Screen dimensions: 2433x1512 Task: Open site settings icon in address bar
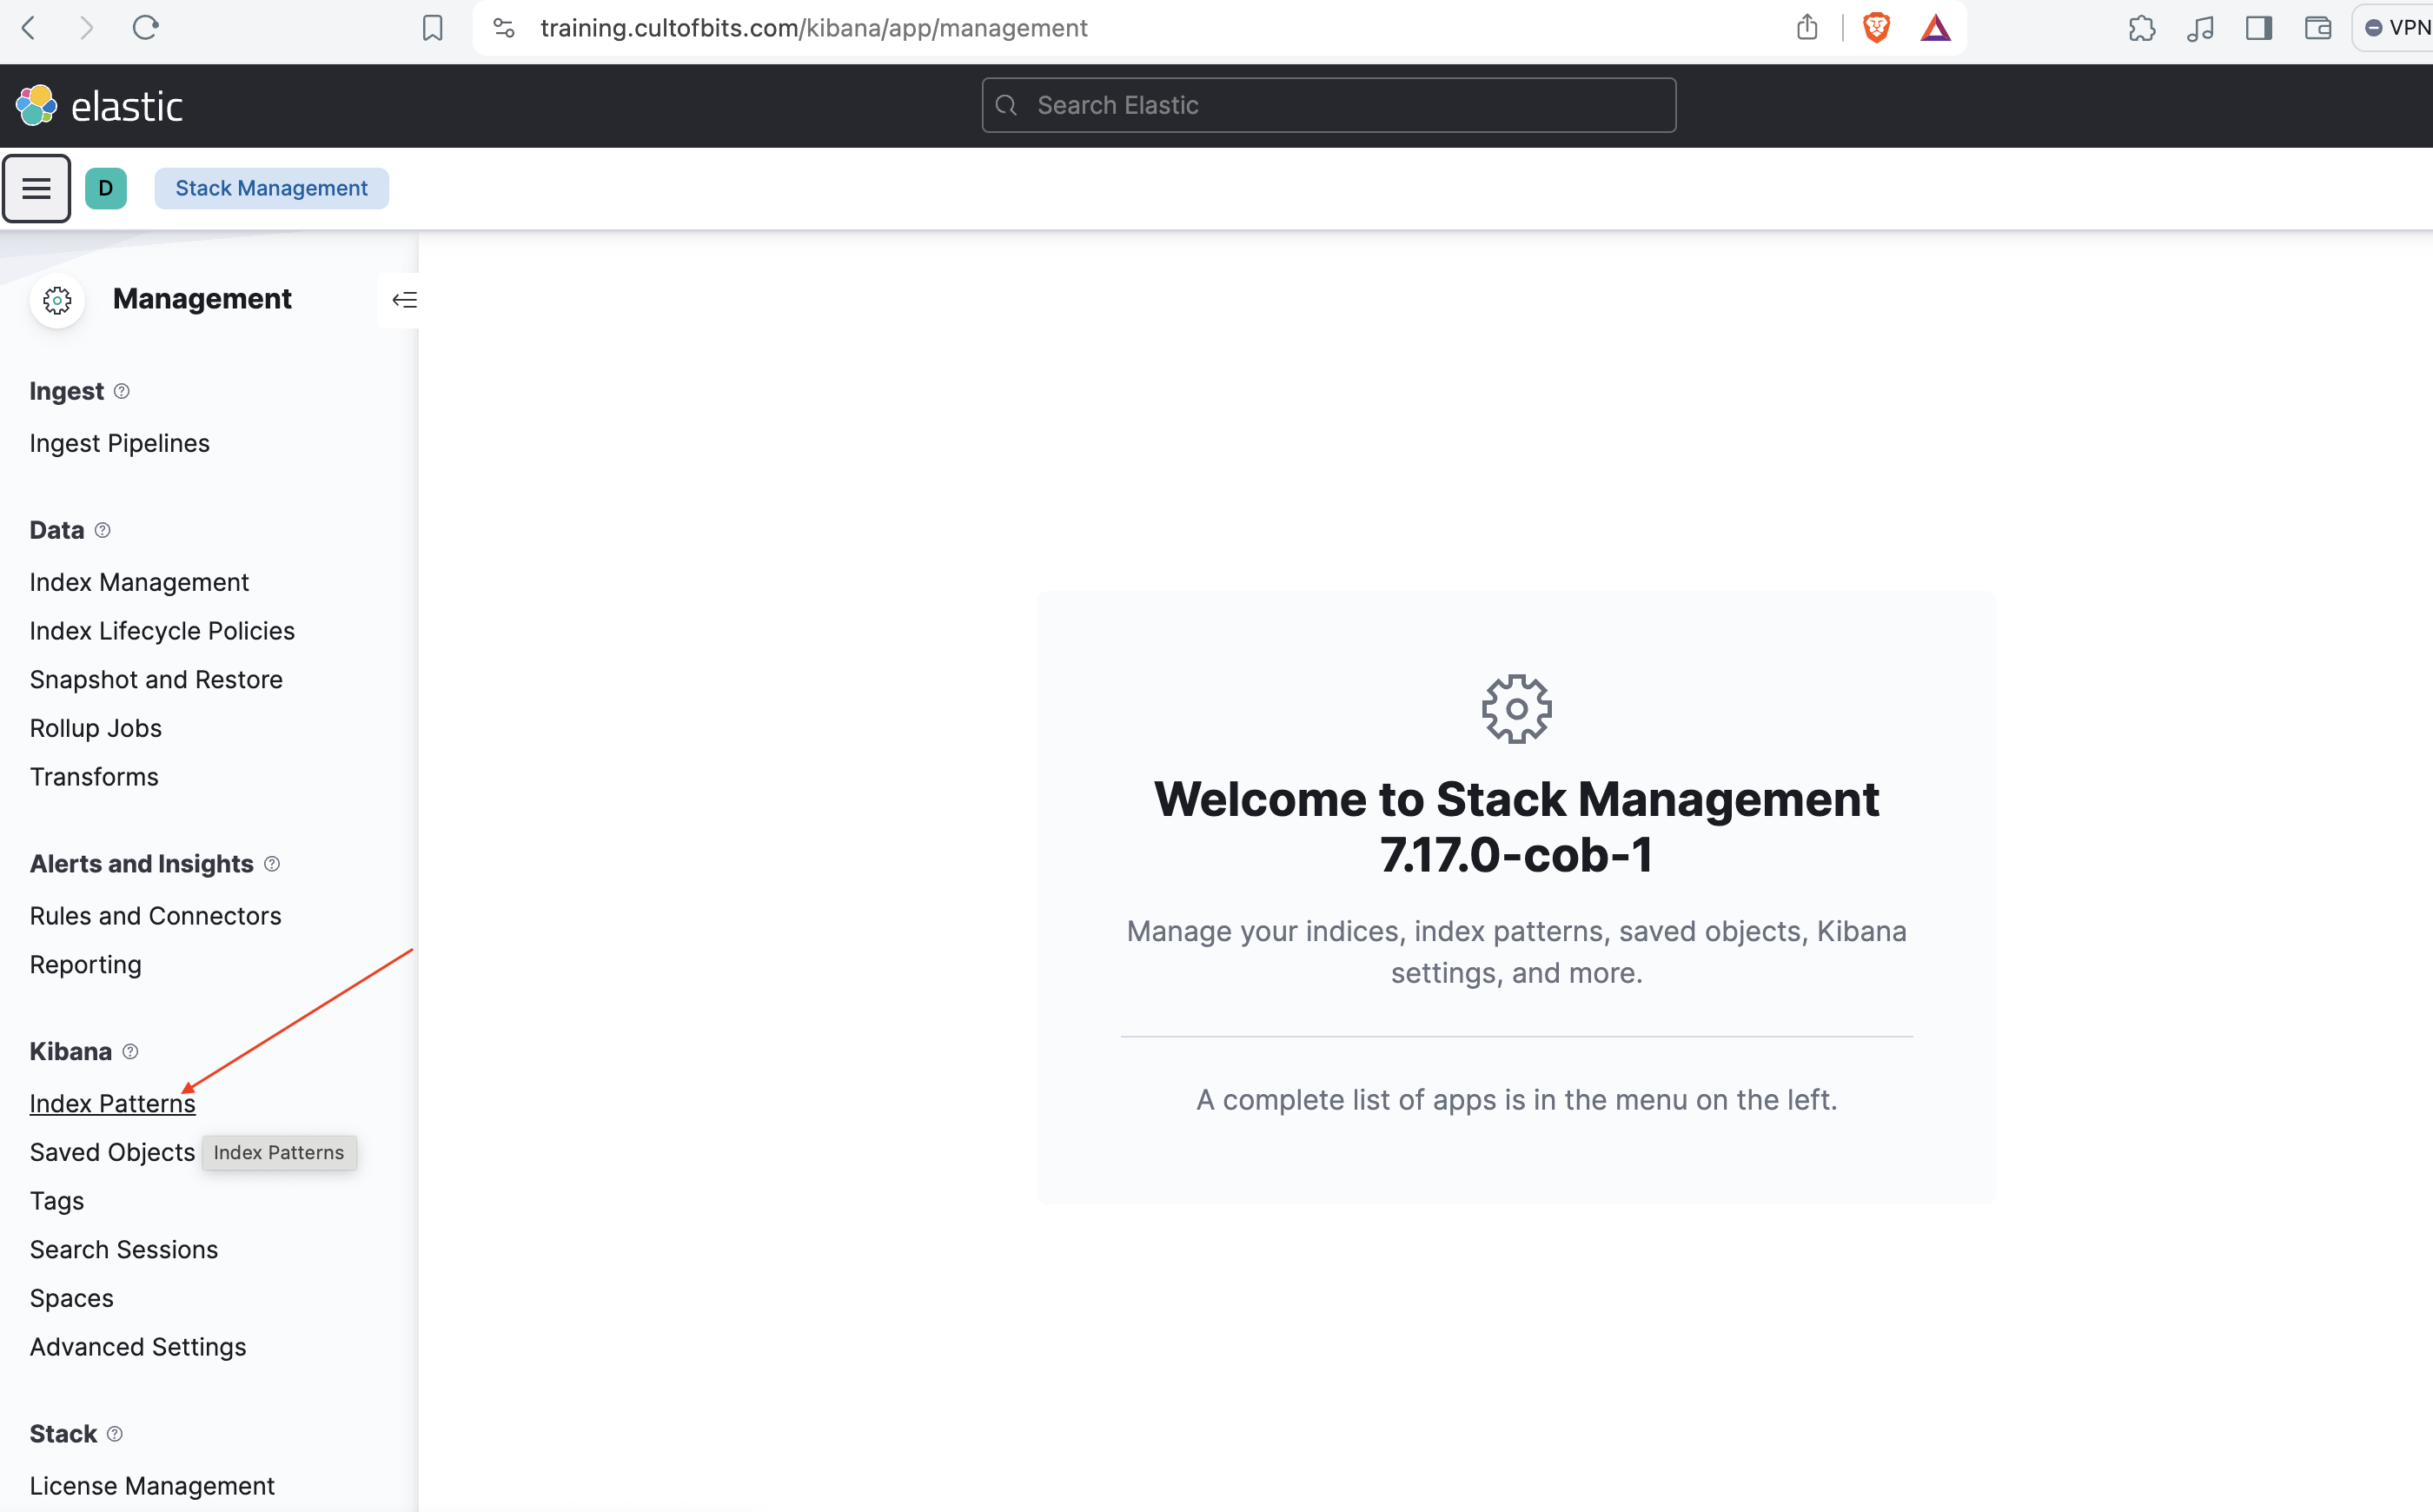pyautogui.click(x=505, y=28)
